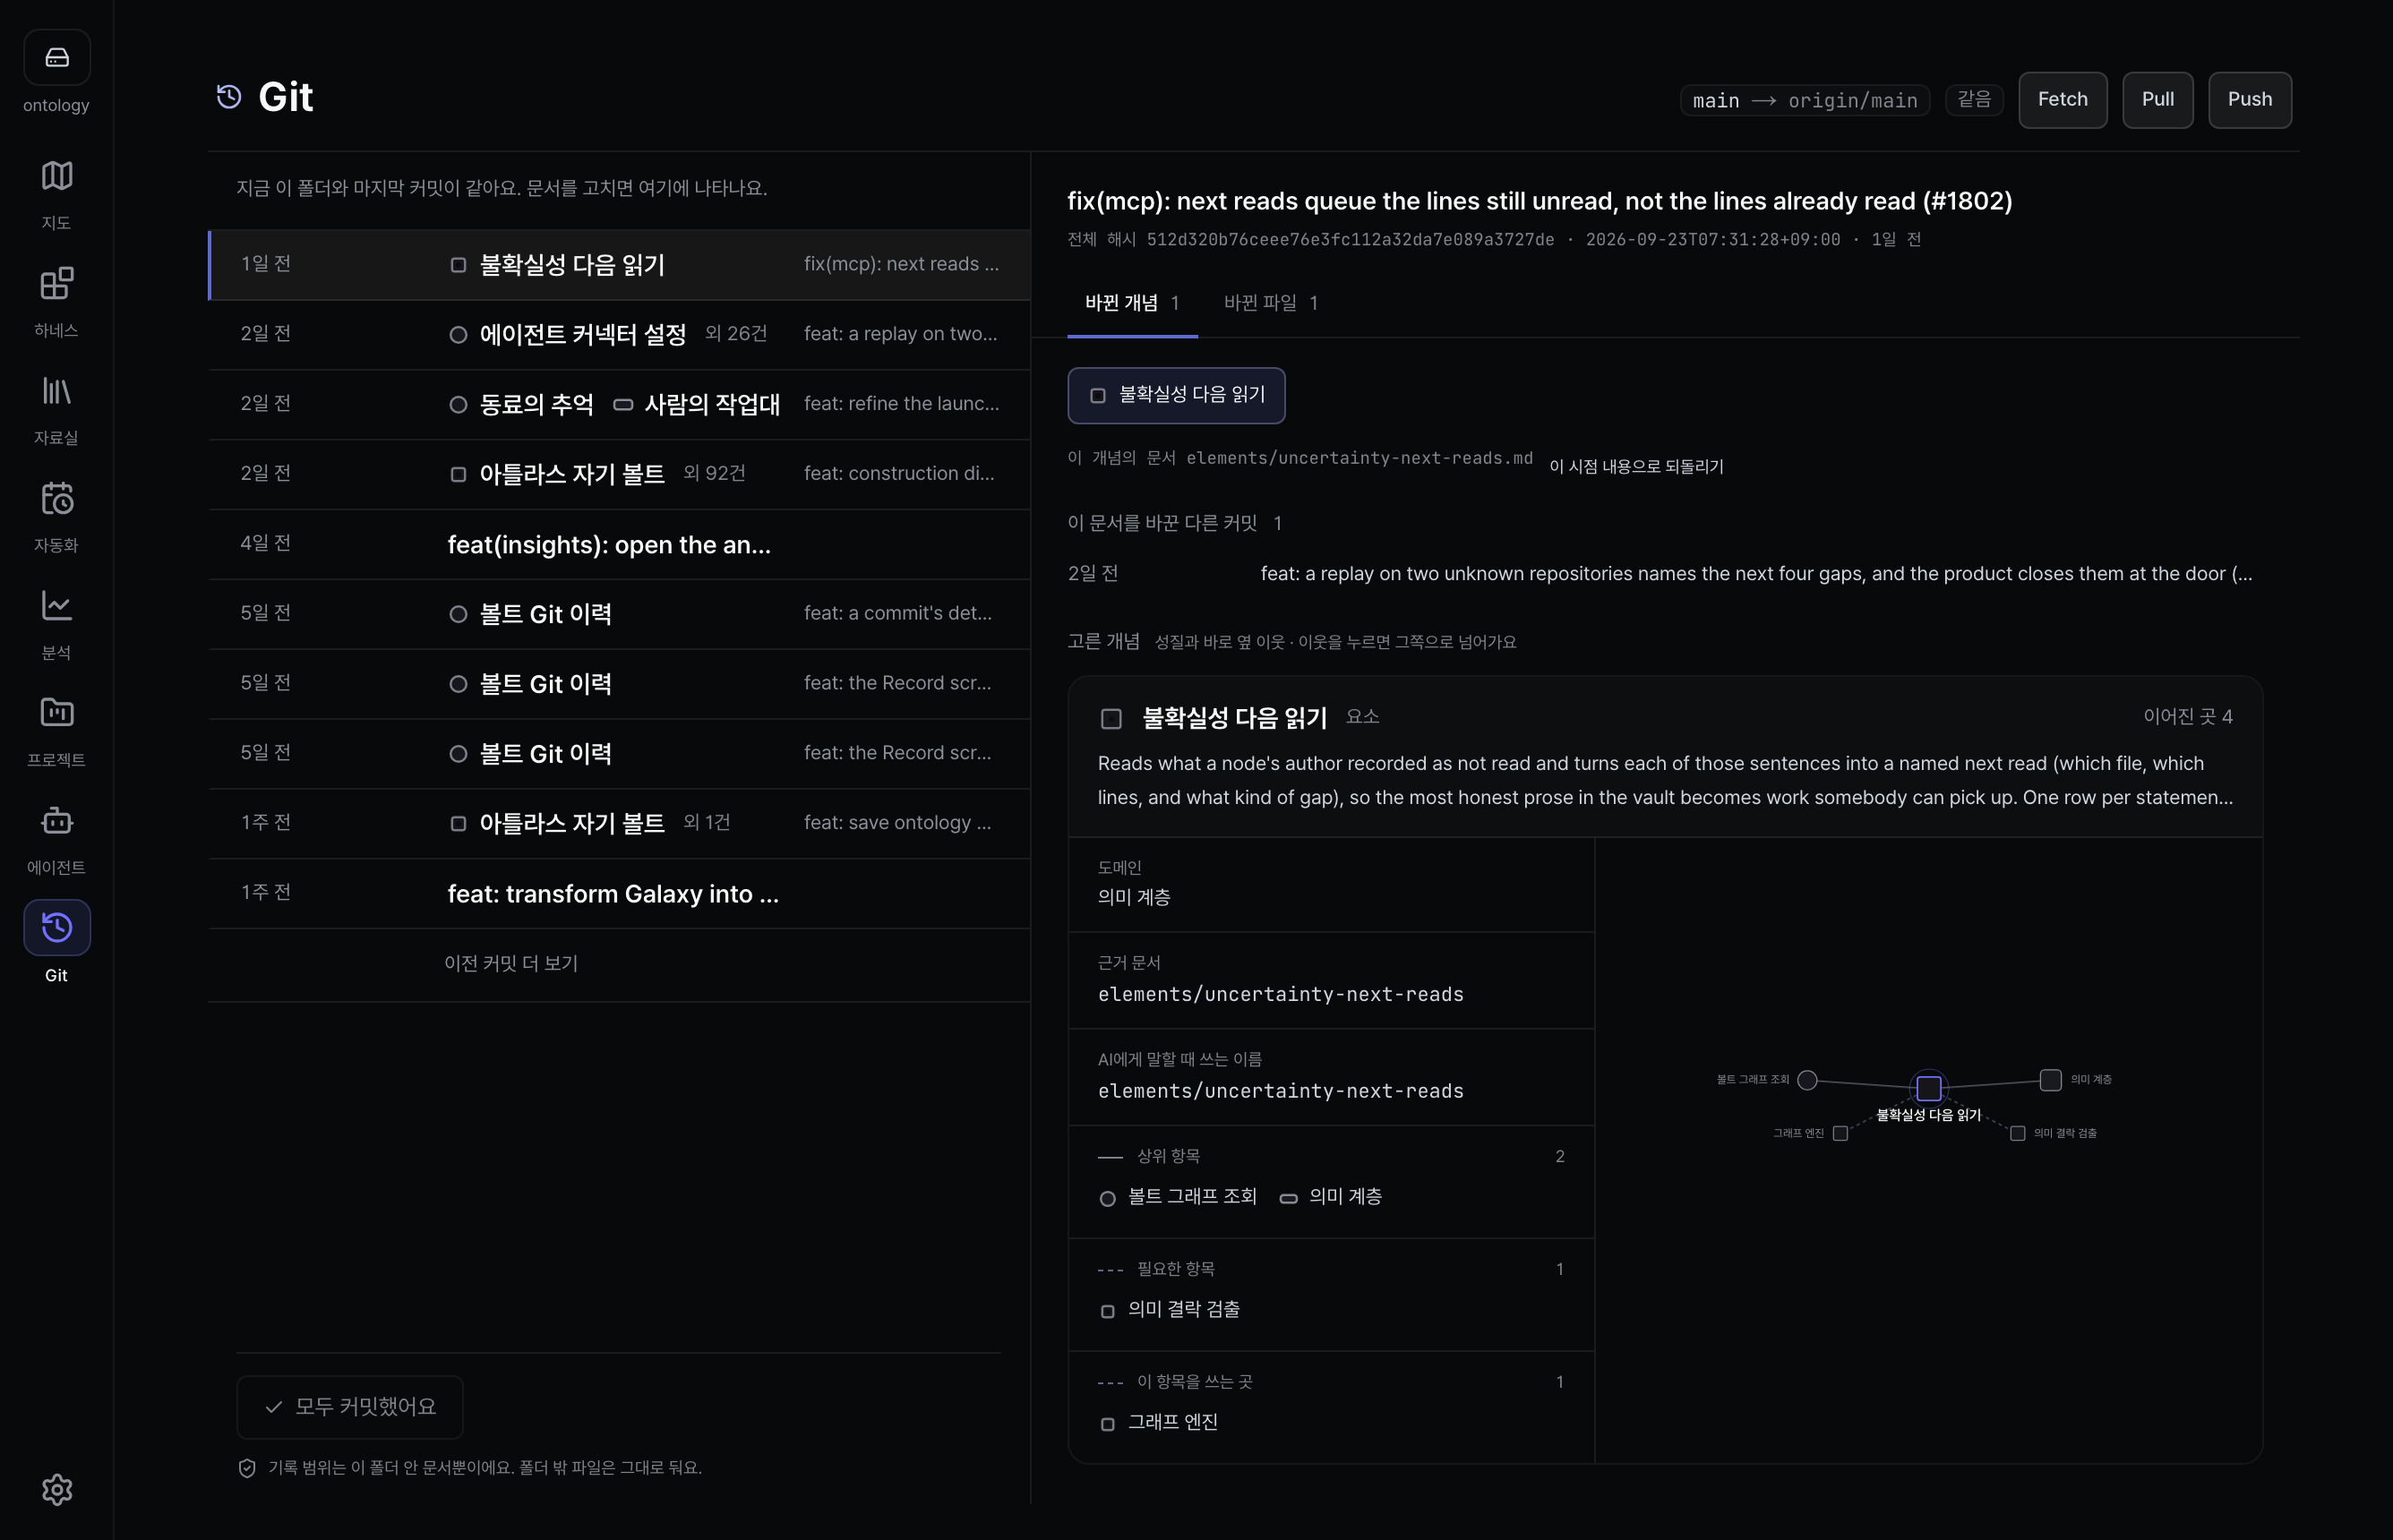Click the full commit hash text
Image resolution: width=2393 pixels, height=1540 pixels.
[x=1350, y=240]
